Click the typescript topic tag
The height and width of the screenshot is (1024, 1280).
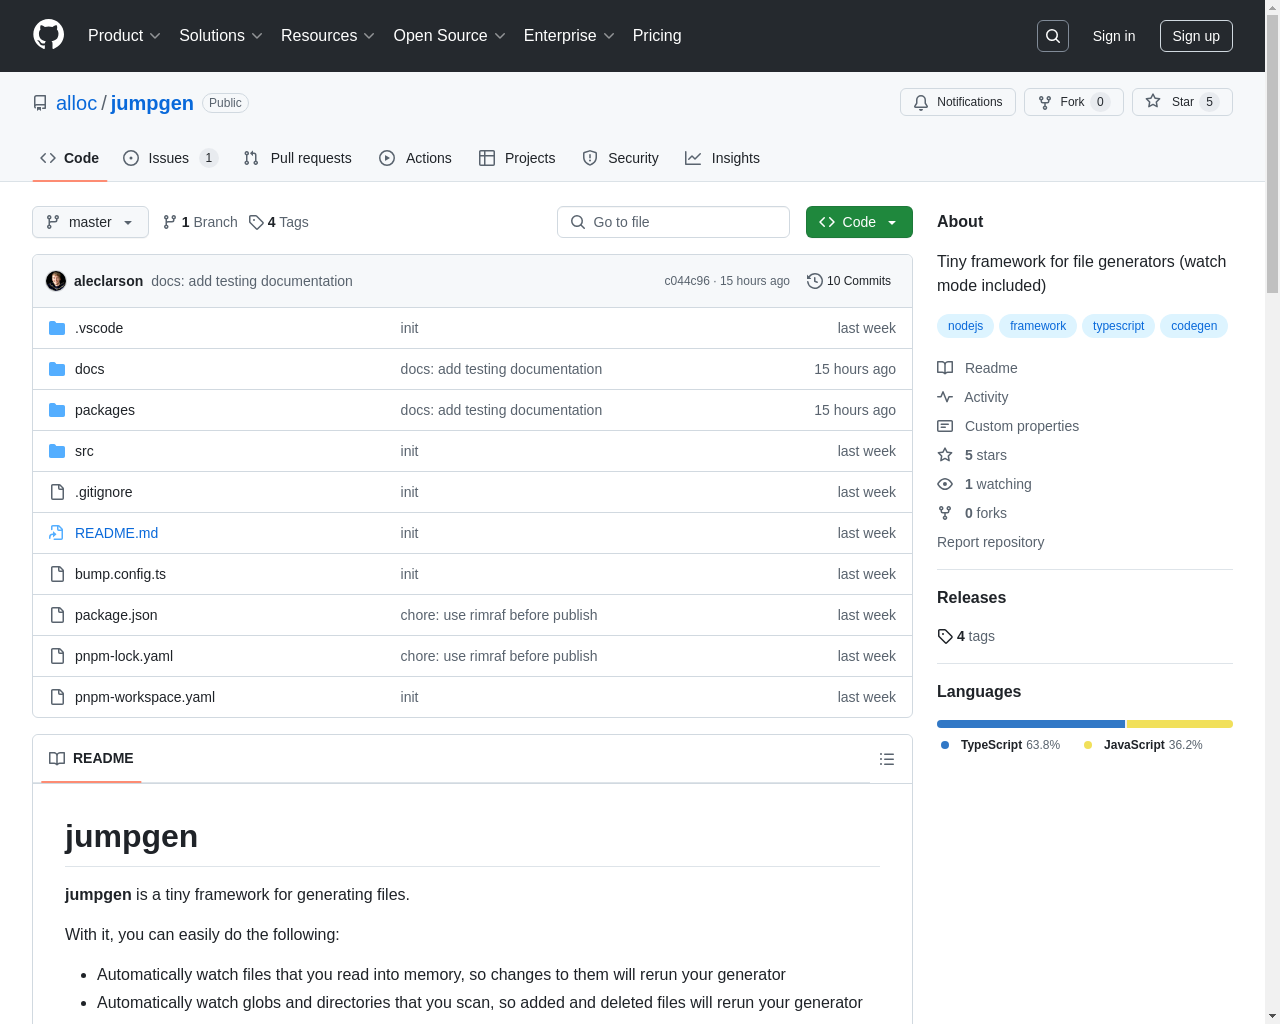1118,326
